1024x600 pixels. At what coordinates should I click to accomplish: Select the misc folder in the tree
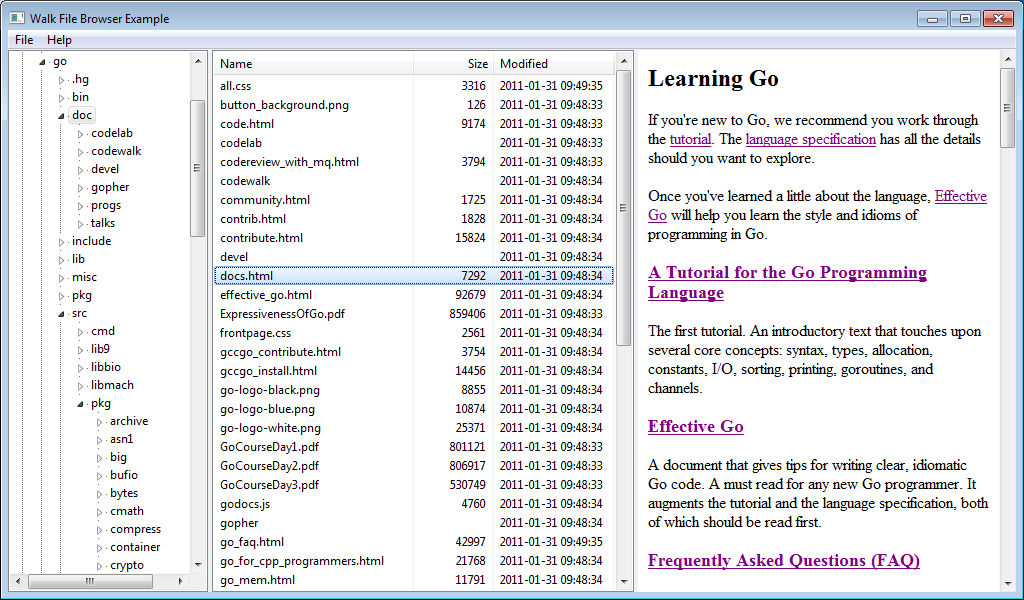(x=84, y=277)
